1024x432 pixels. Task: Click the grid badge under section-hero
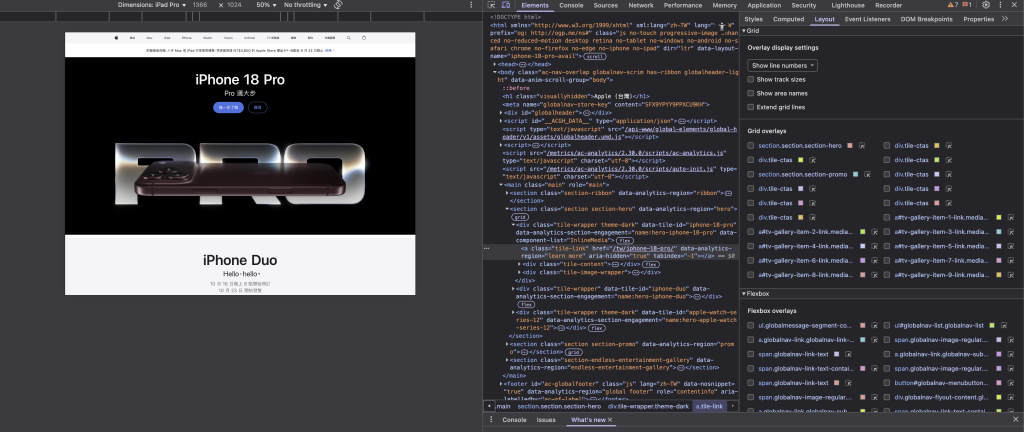coord(520,217)
